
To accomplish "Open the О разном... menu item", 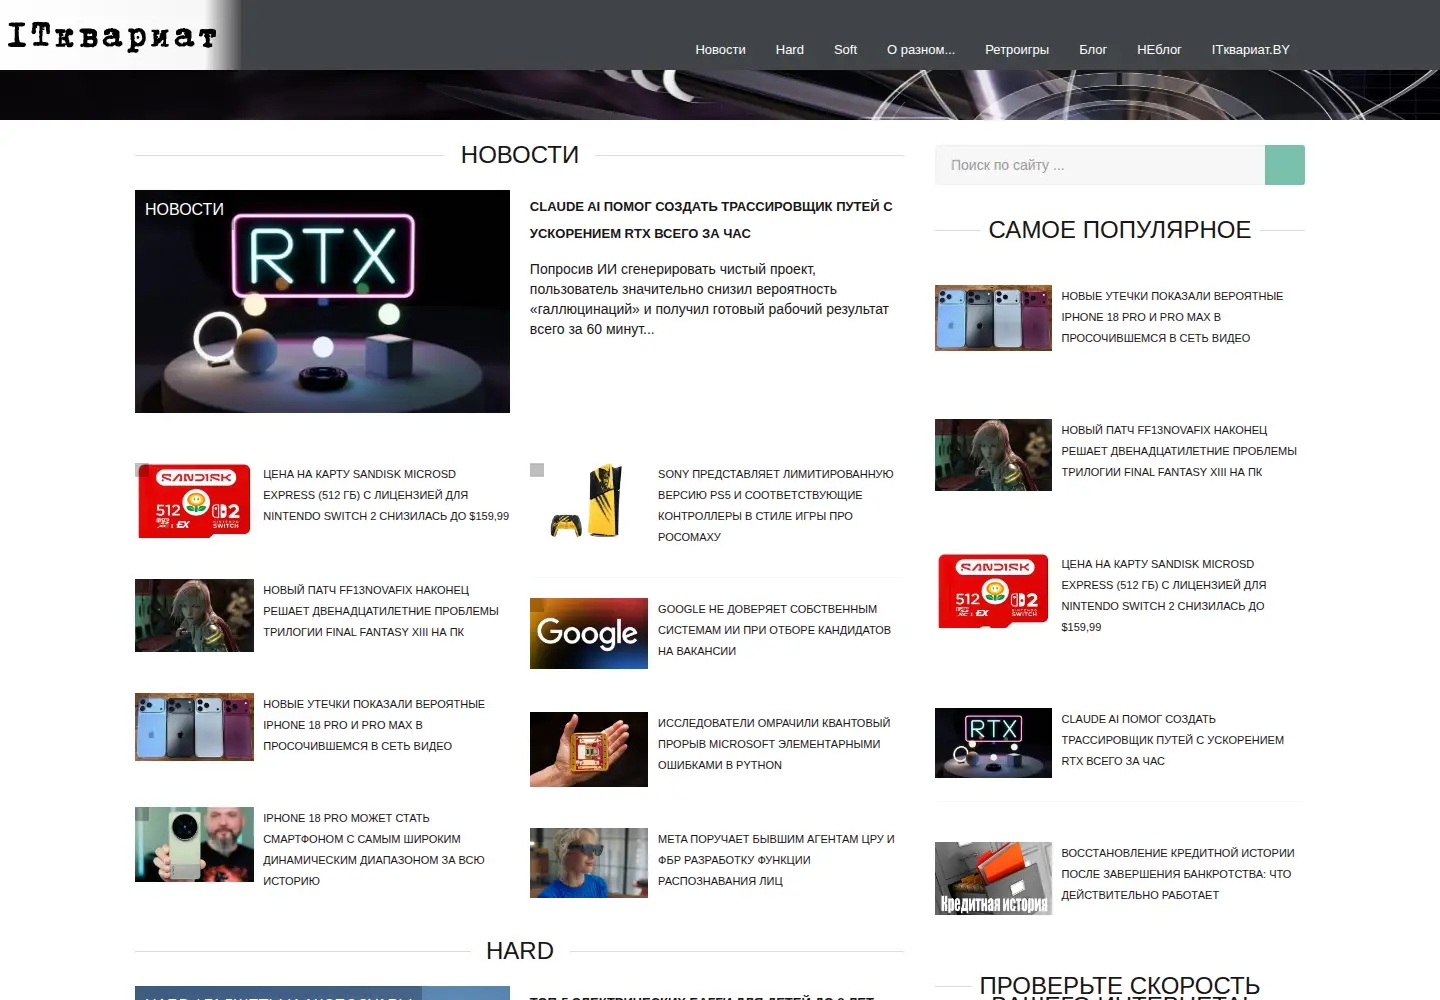I will [x=920, y=49].
